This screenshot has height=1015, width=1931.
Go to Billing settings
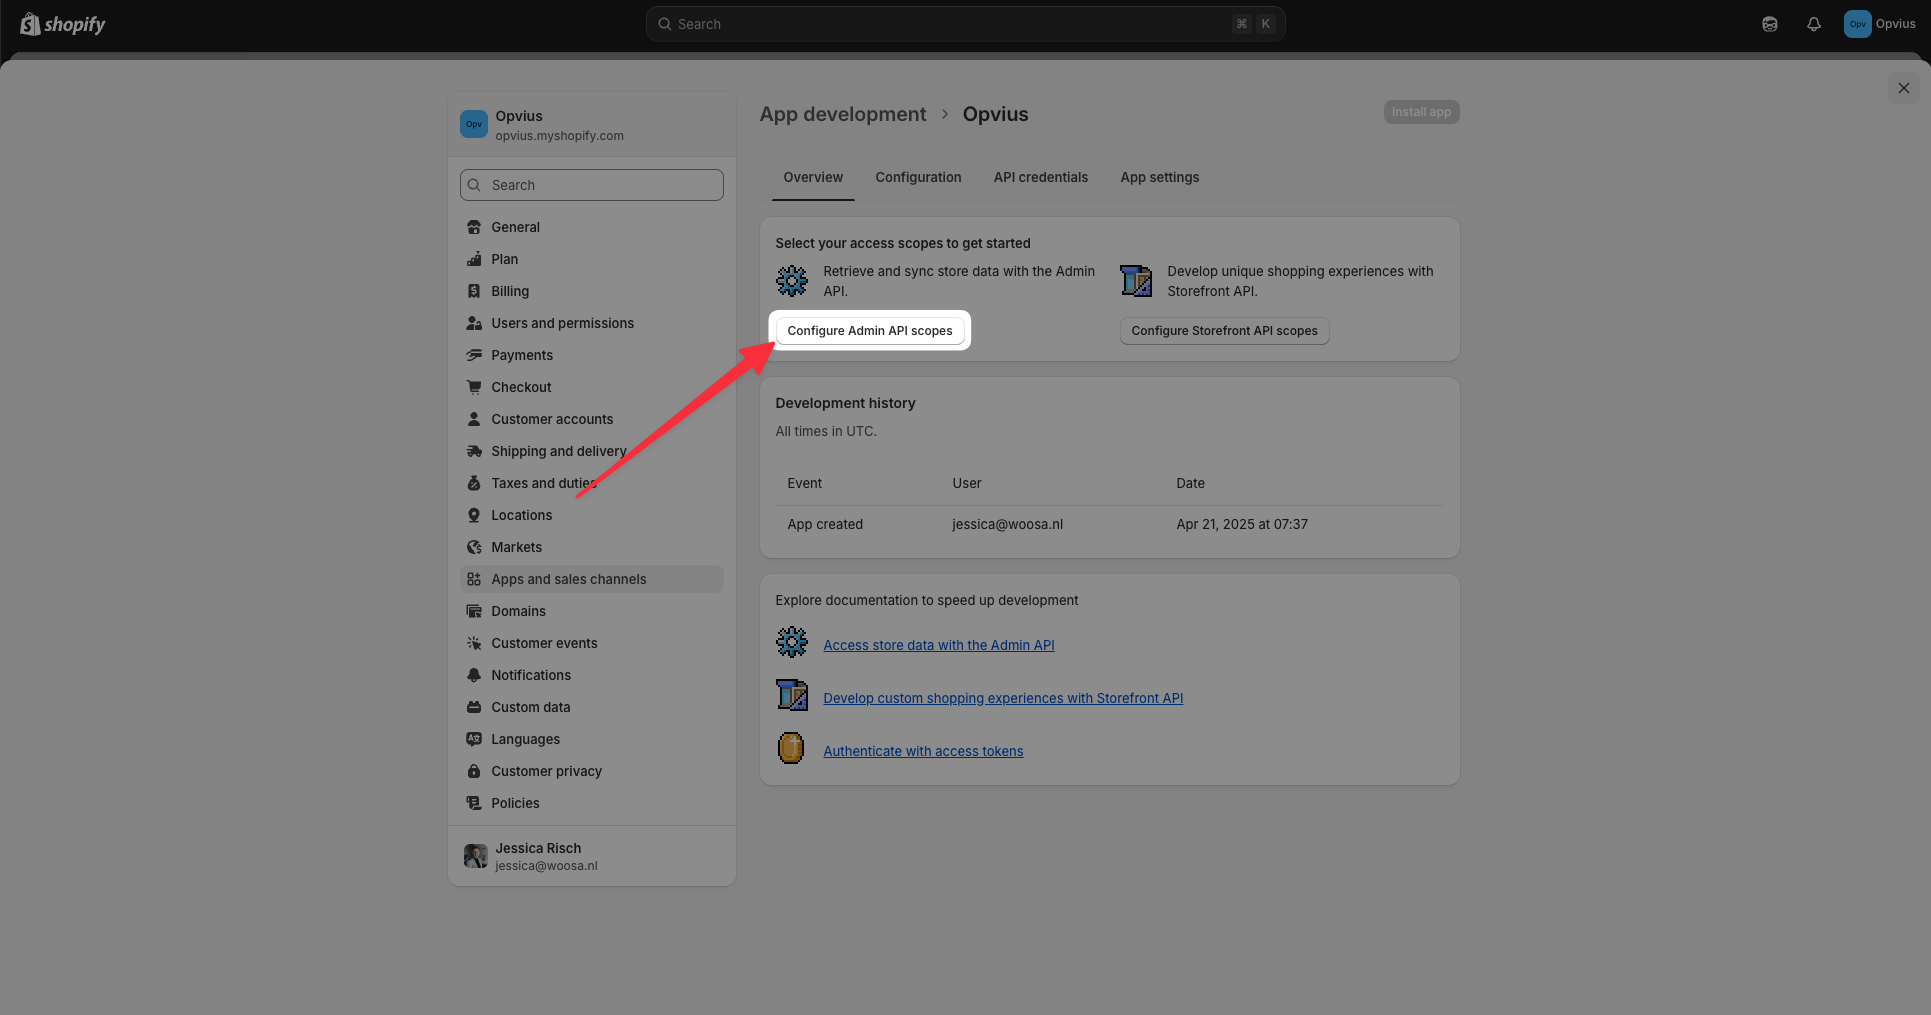click(x=592, y=291)
